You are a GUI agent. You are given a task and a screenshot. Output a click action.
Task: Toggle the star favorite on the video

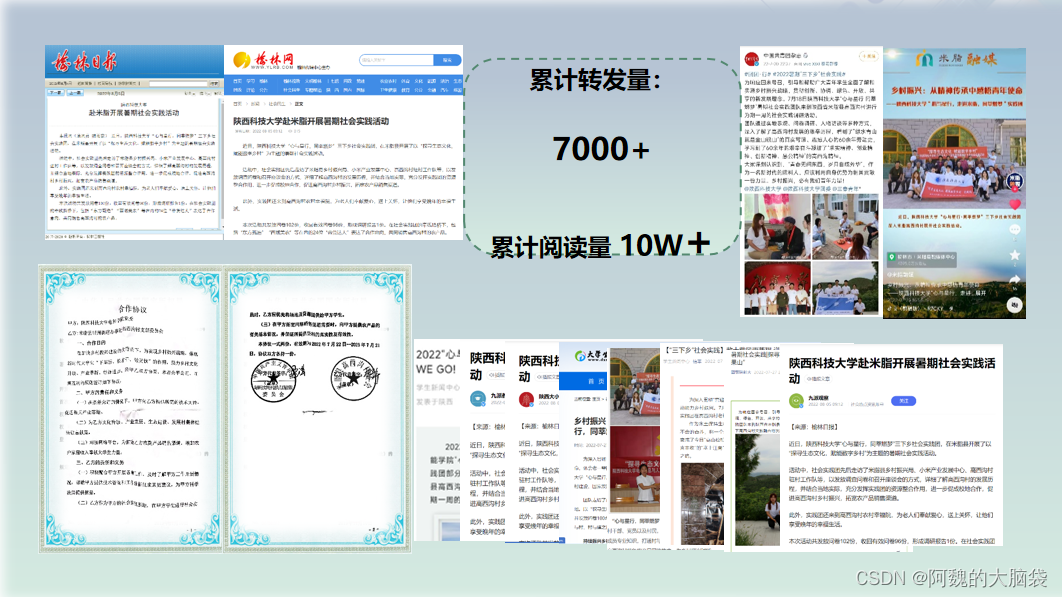tap(1013, 254)
